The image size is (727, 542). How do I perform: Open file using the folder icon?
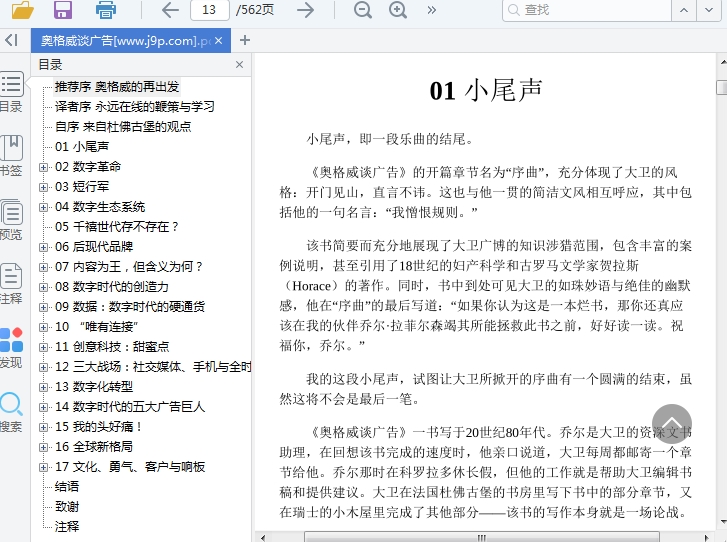coord(22,10)
